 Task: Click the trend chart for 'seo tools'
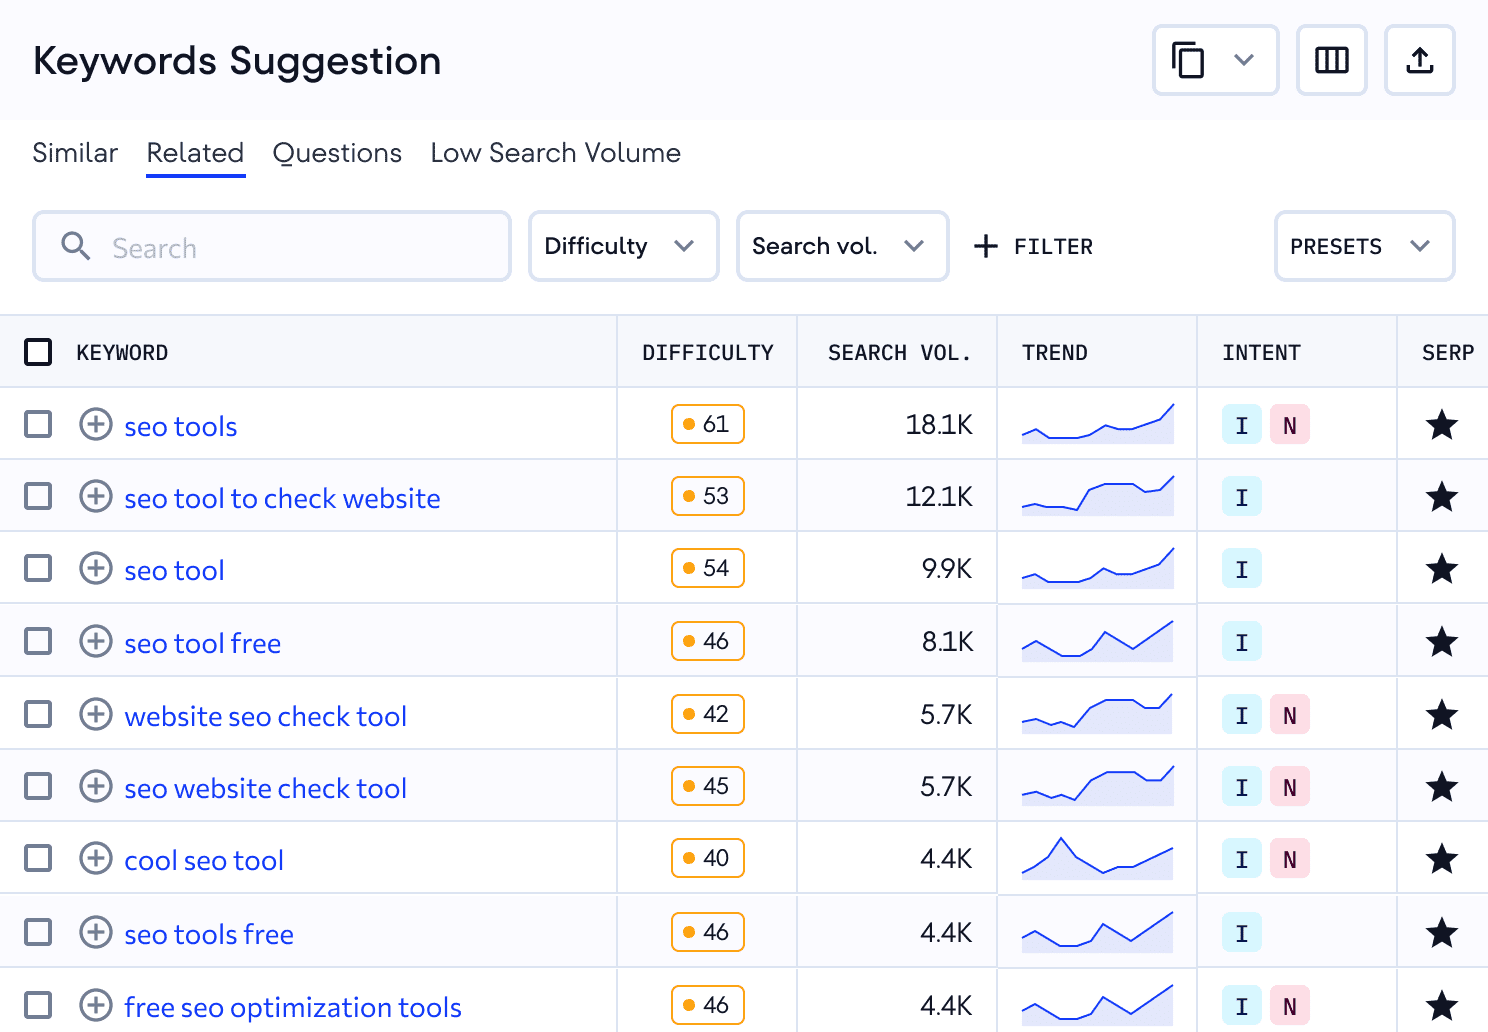tap(1097, 425)
